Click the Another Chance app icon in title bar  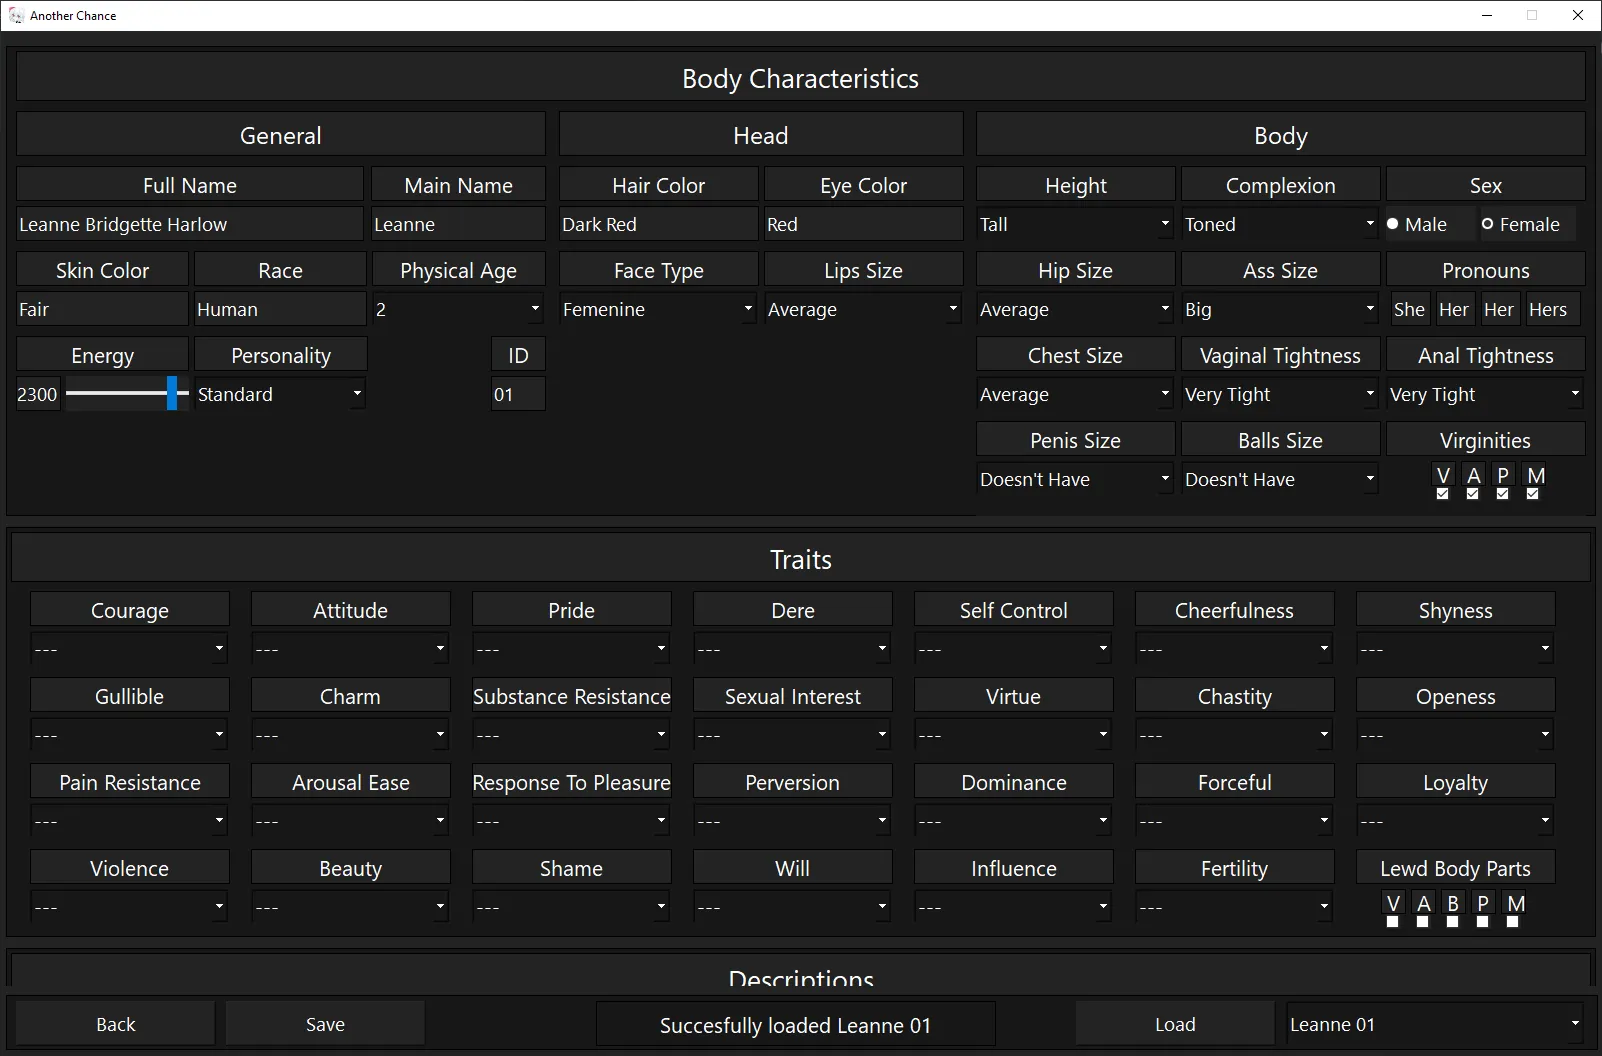(16, 15)
